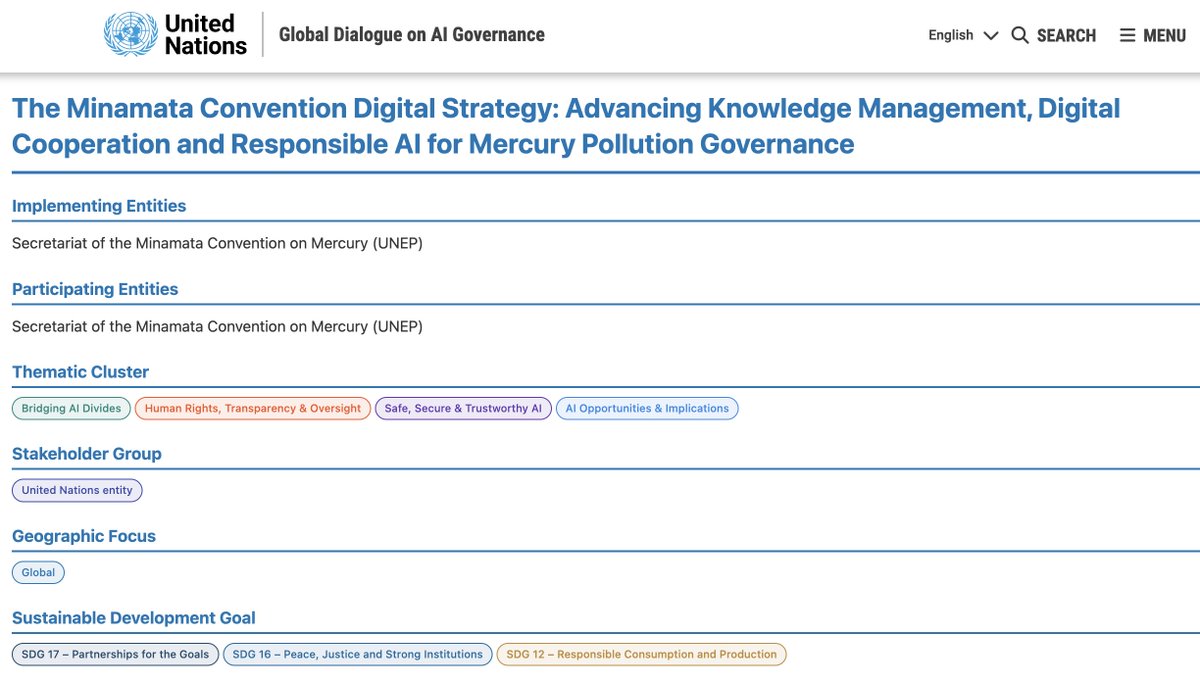
Task: Click the Stakeholder Group heading
Action: 87,454
